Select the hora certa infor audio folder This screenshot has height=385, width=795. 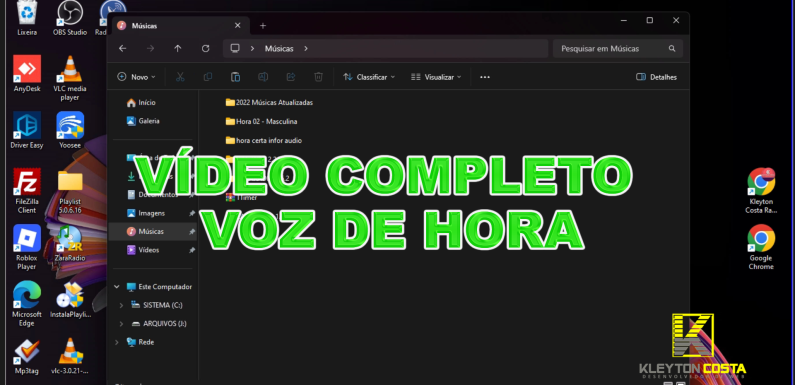tap(264, 141)
